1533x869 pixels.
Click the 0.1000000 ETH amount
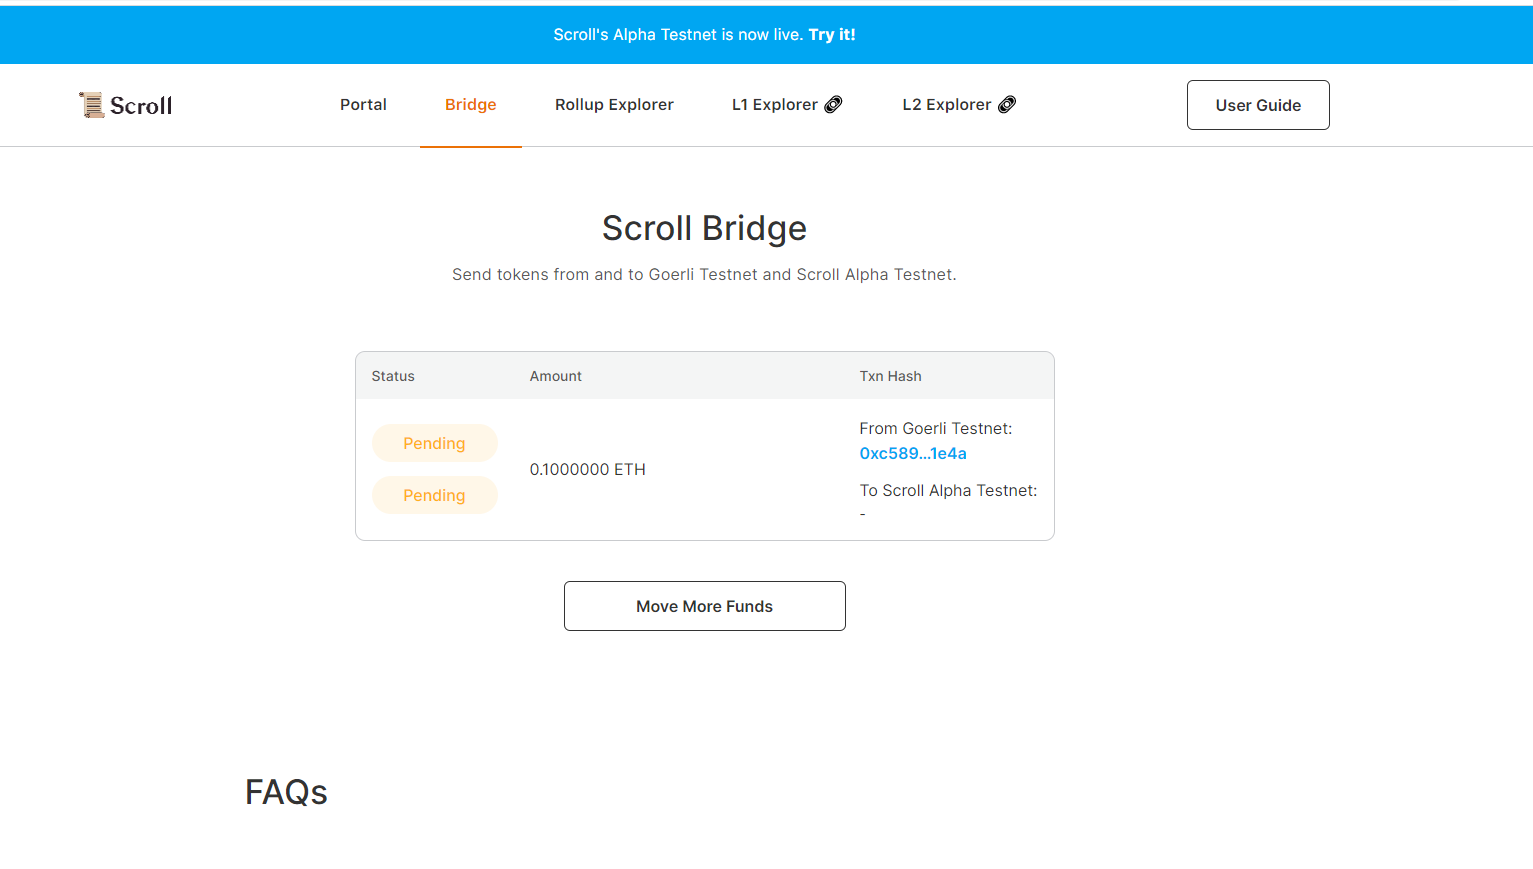pos(588,469)
